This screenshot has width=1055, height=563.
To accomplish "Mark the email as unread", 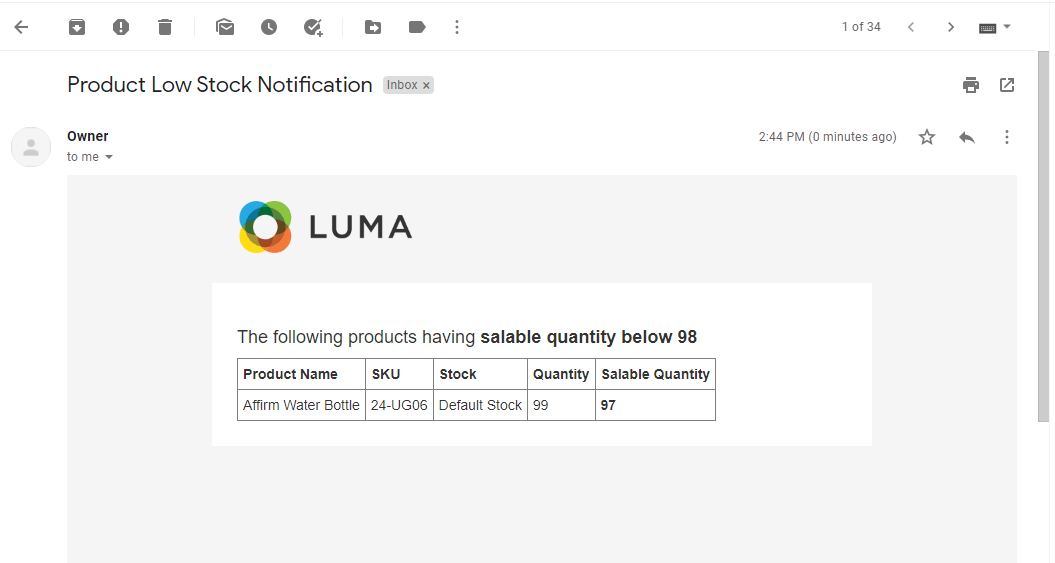I will pyautogui.click(x=225, y=27).
